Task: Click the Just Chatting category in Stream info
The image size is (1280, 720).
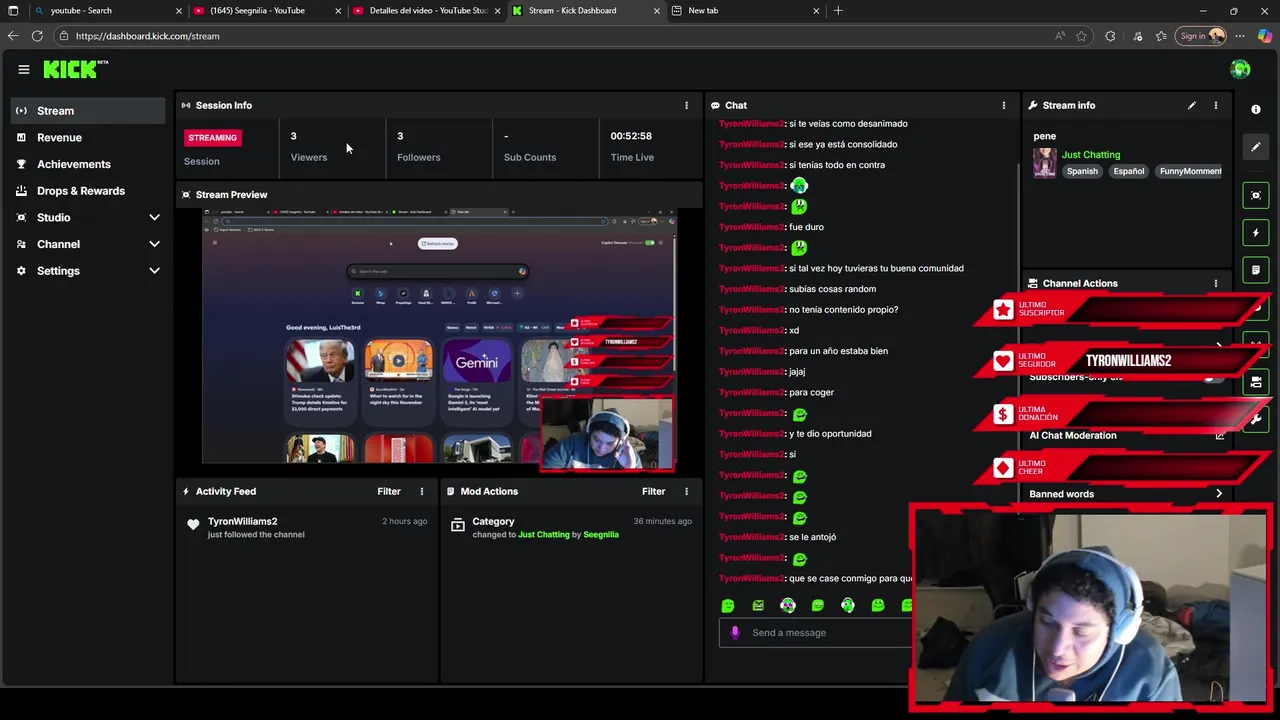Action: click(x=1091, y=155)
